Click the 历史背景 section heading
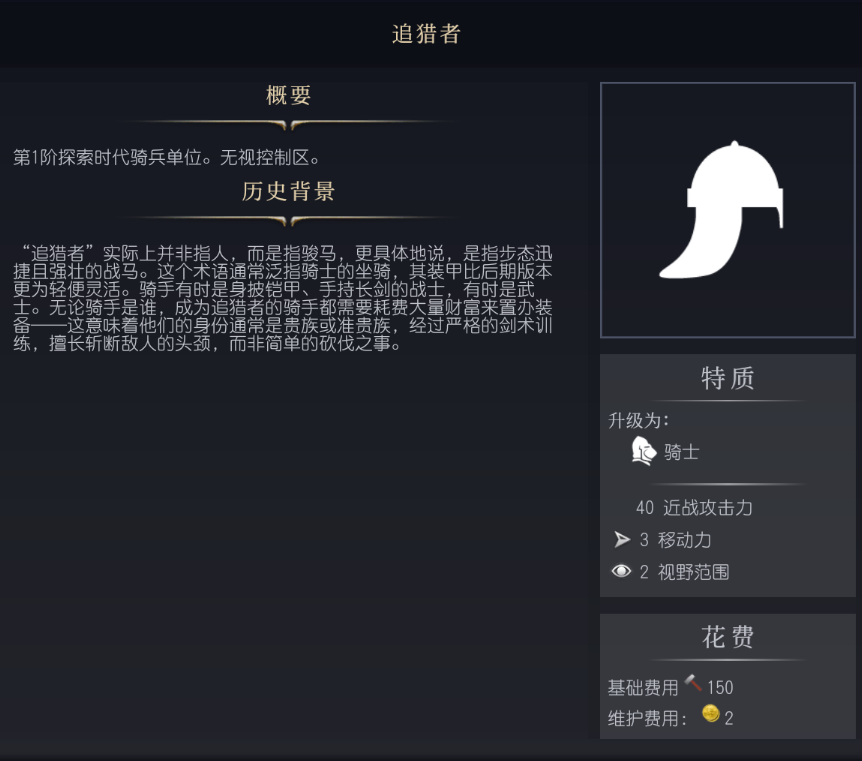Viewport: 862px width, 761px height. [289, 192]
